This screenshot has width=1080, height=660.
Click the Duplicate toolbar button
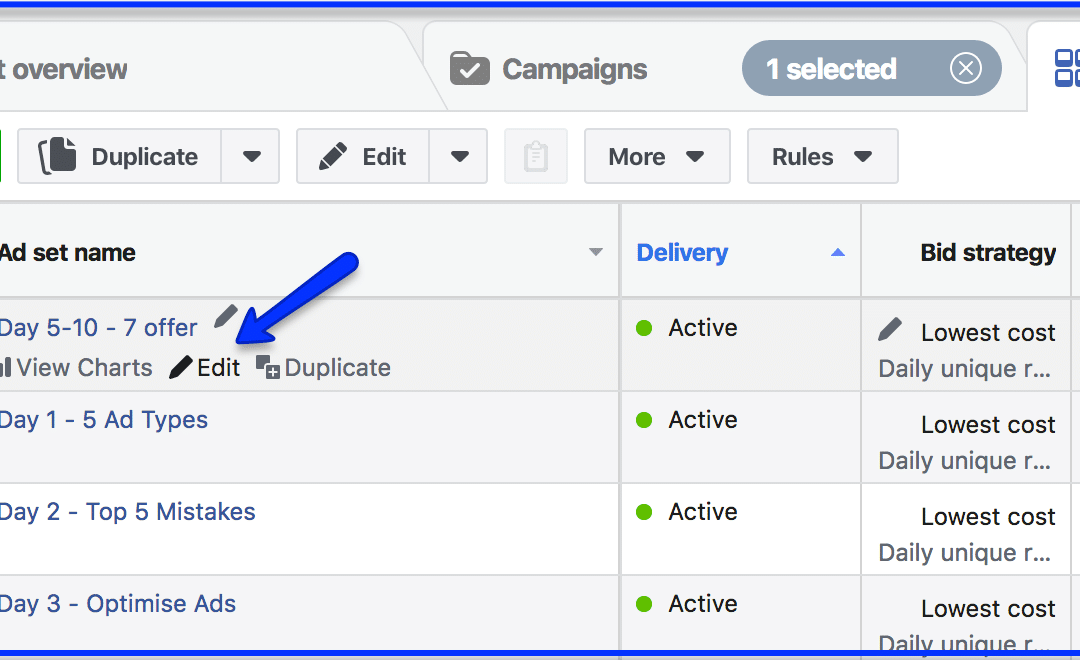pos(119,156)
